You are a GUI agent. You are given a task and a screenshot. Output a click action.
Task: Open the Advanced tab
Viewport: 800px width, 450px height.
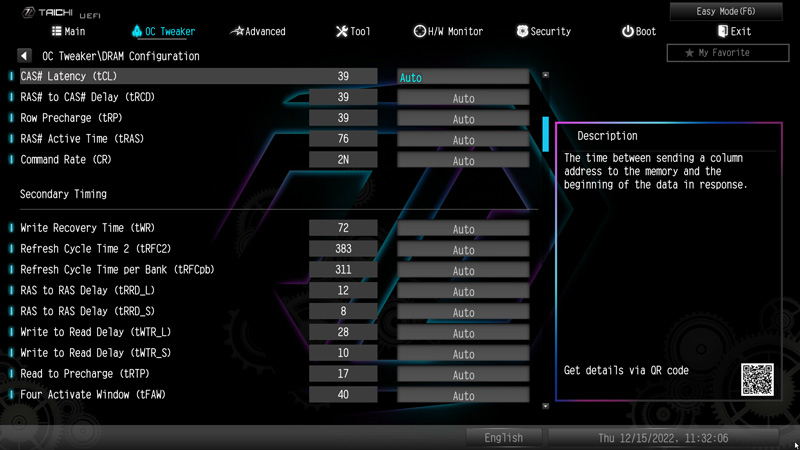[x=258, y=32]
